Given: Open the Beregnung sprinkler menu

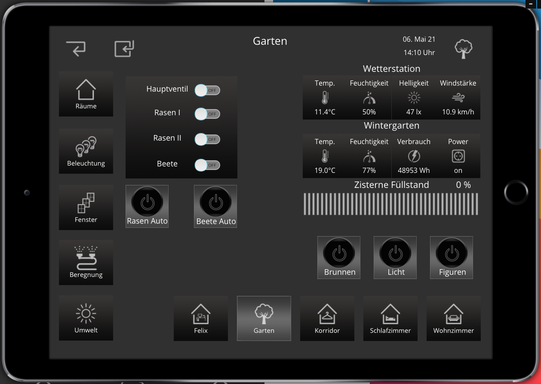Looking at the screenshot, I should click(x=86, y=262).
